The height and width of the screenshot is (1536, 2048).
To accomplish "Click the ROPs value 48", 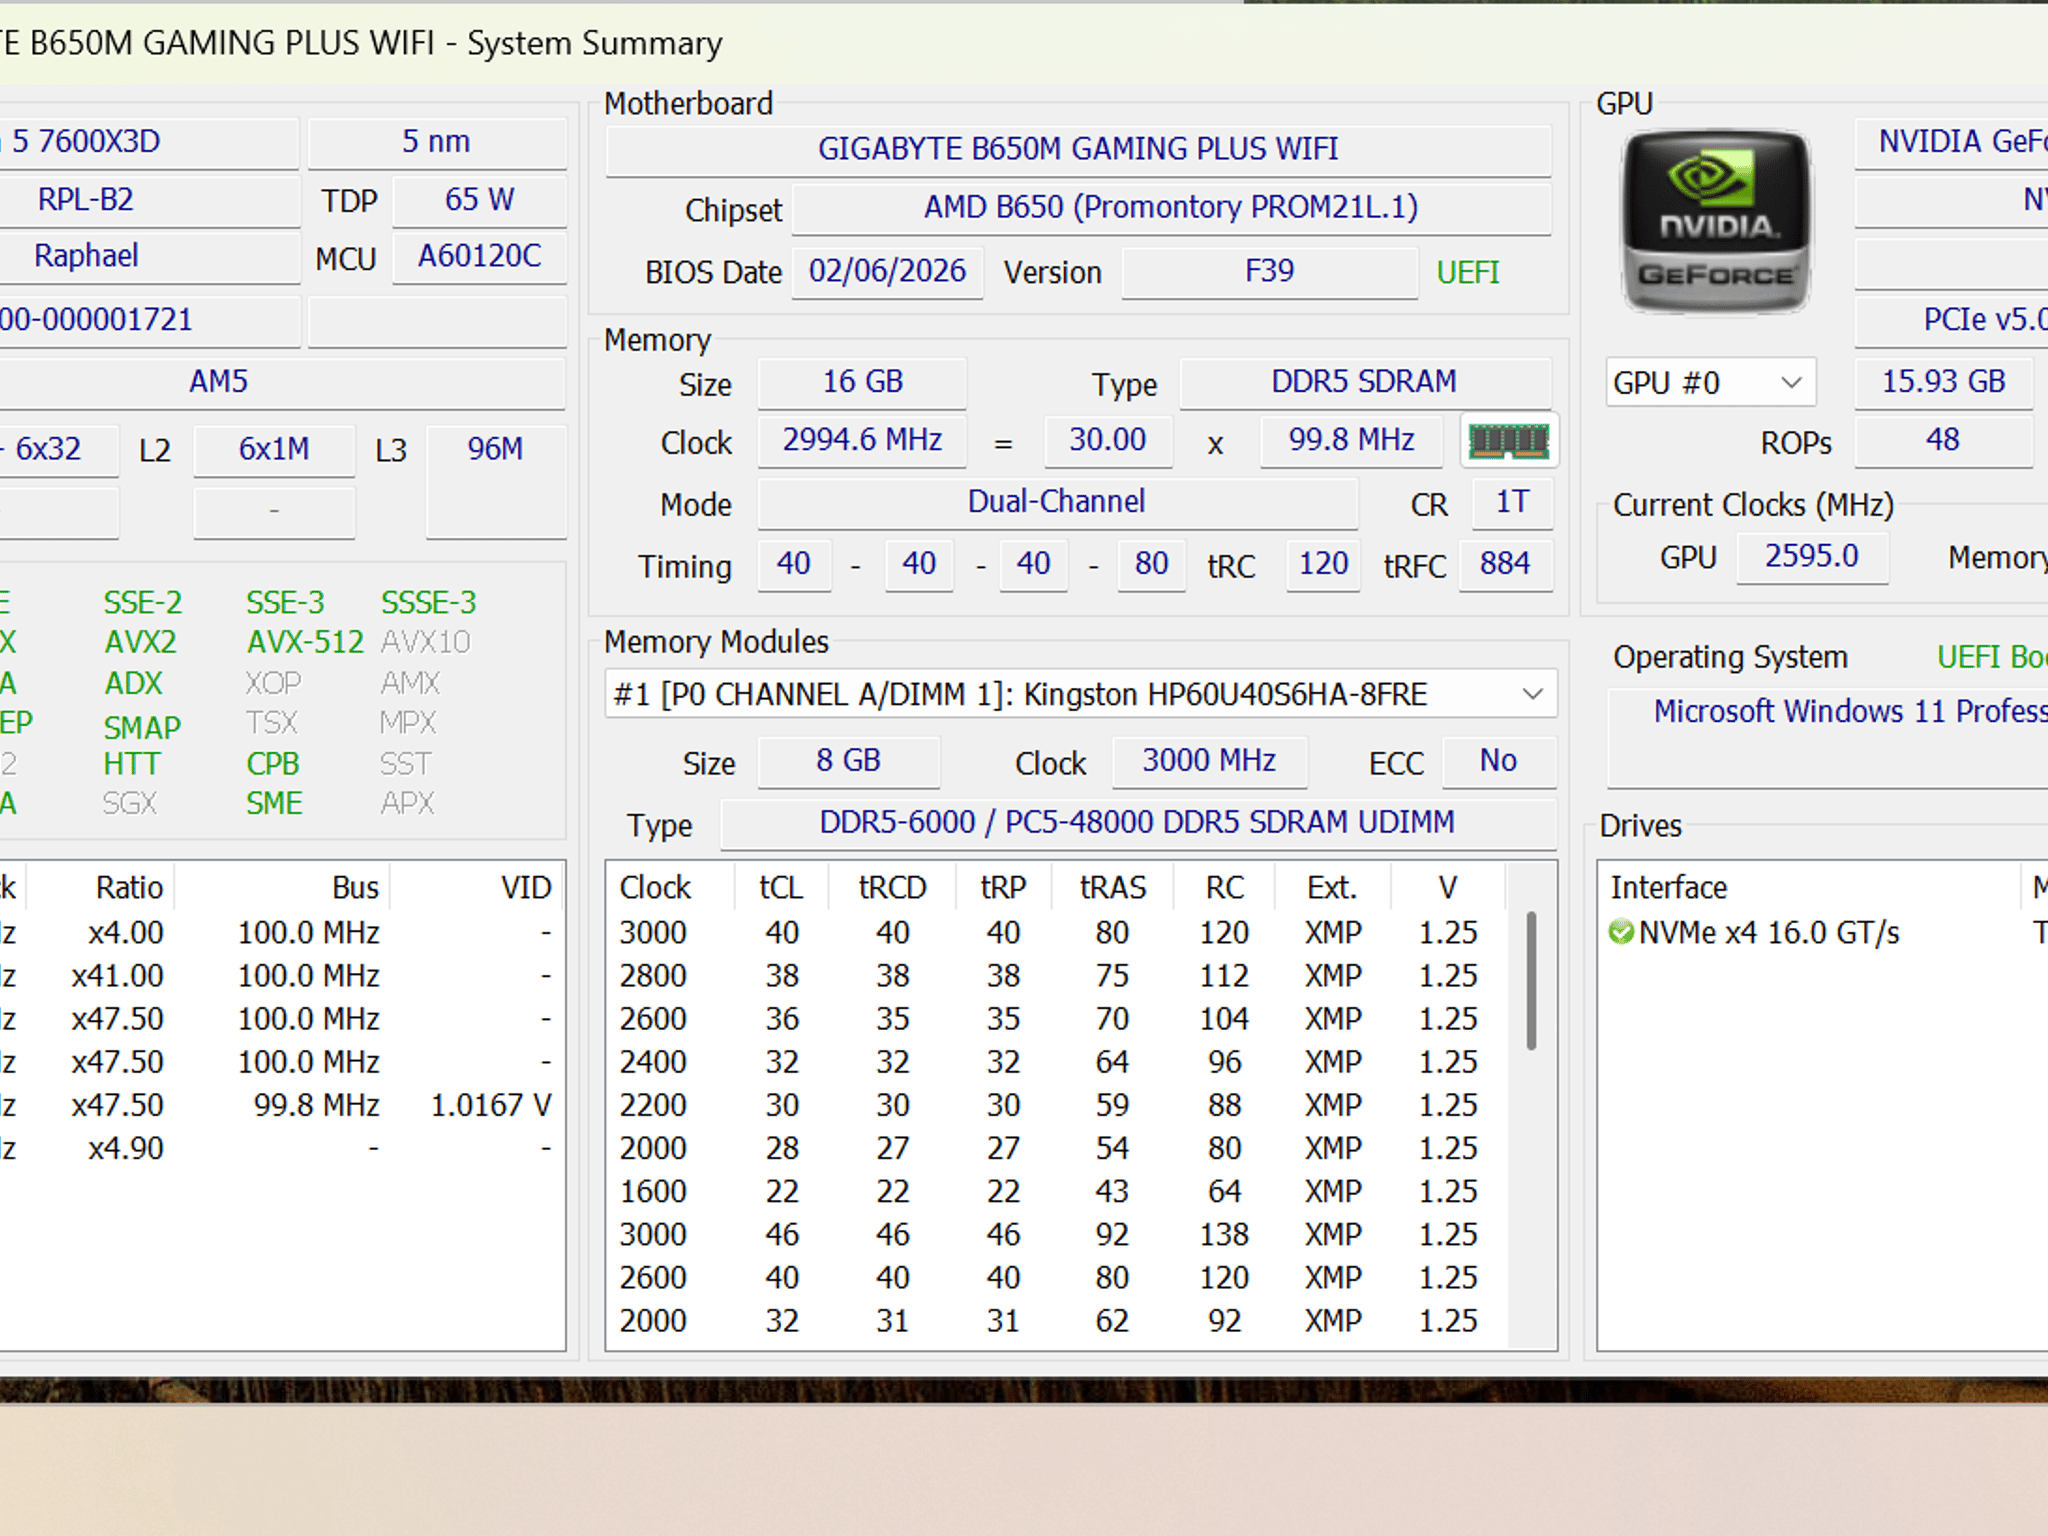I will point(1943,440).
